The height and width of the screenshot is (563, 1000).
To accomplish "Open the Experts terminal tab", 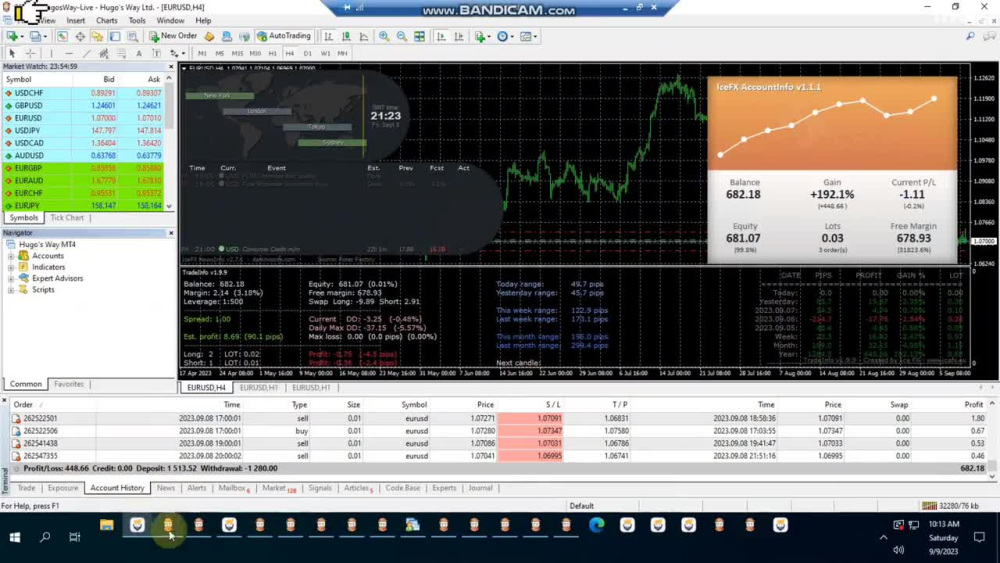I will [x=444, y=488].
